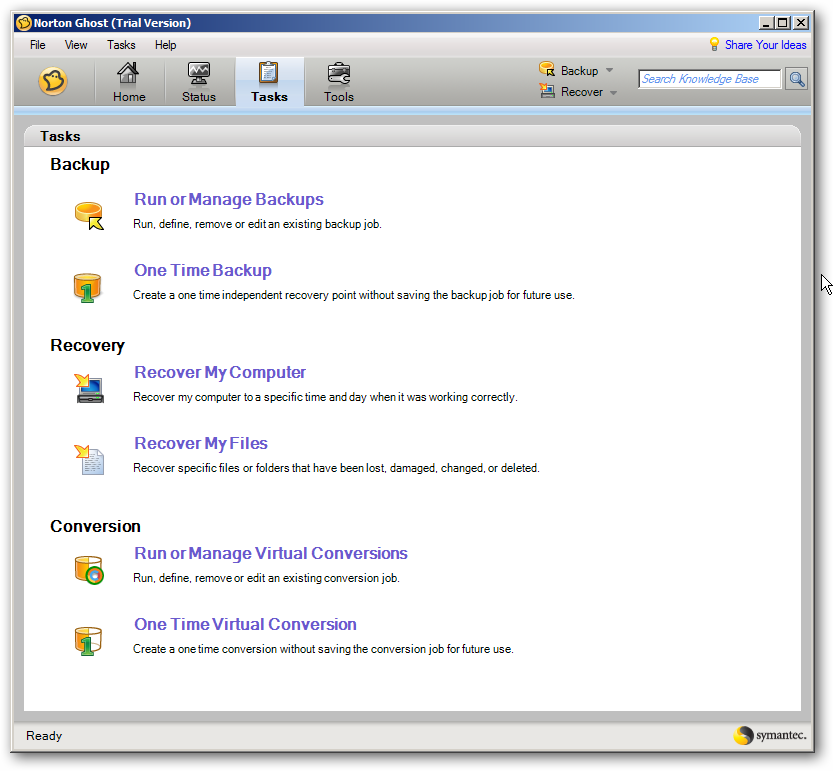
Task: Click the Ready status bar text
Action: 44,736
